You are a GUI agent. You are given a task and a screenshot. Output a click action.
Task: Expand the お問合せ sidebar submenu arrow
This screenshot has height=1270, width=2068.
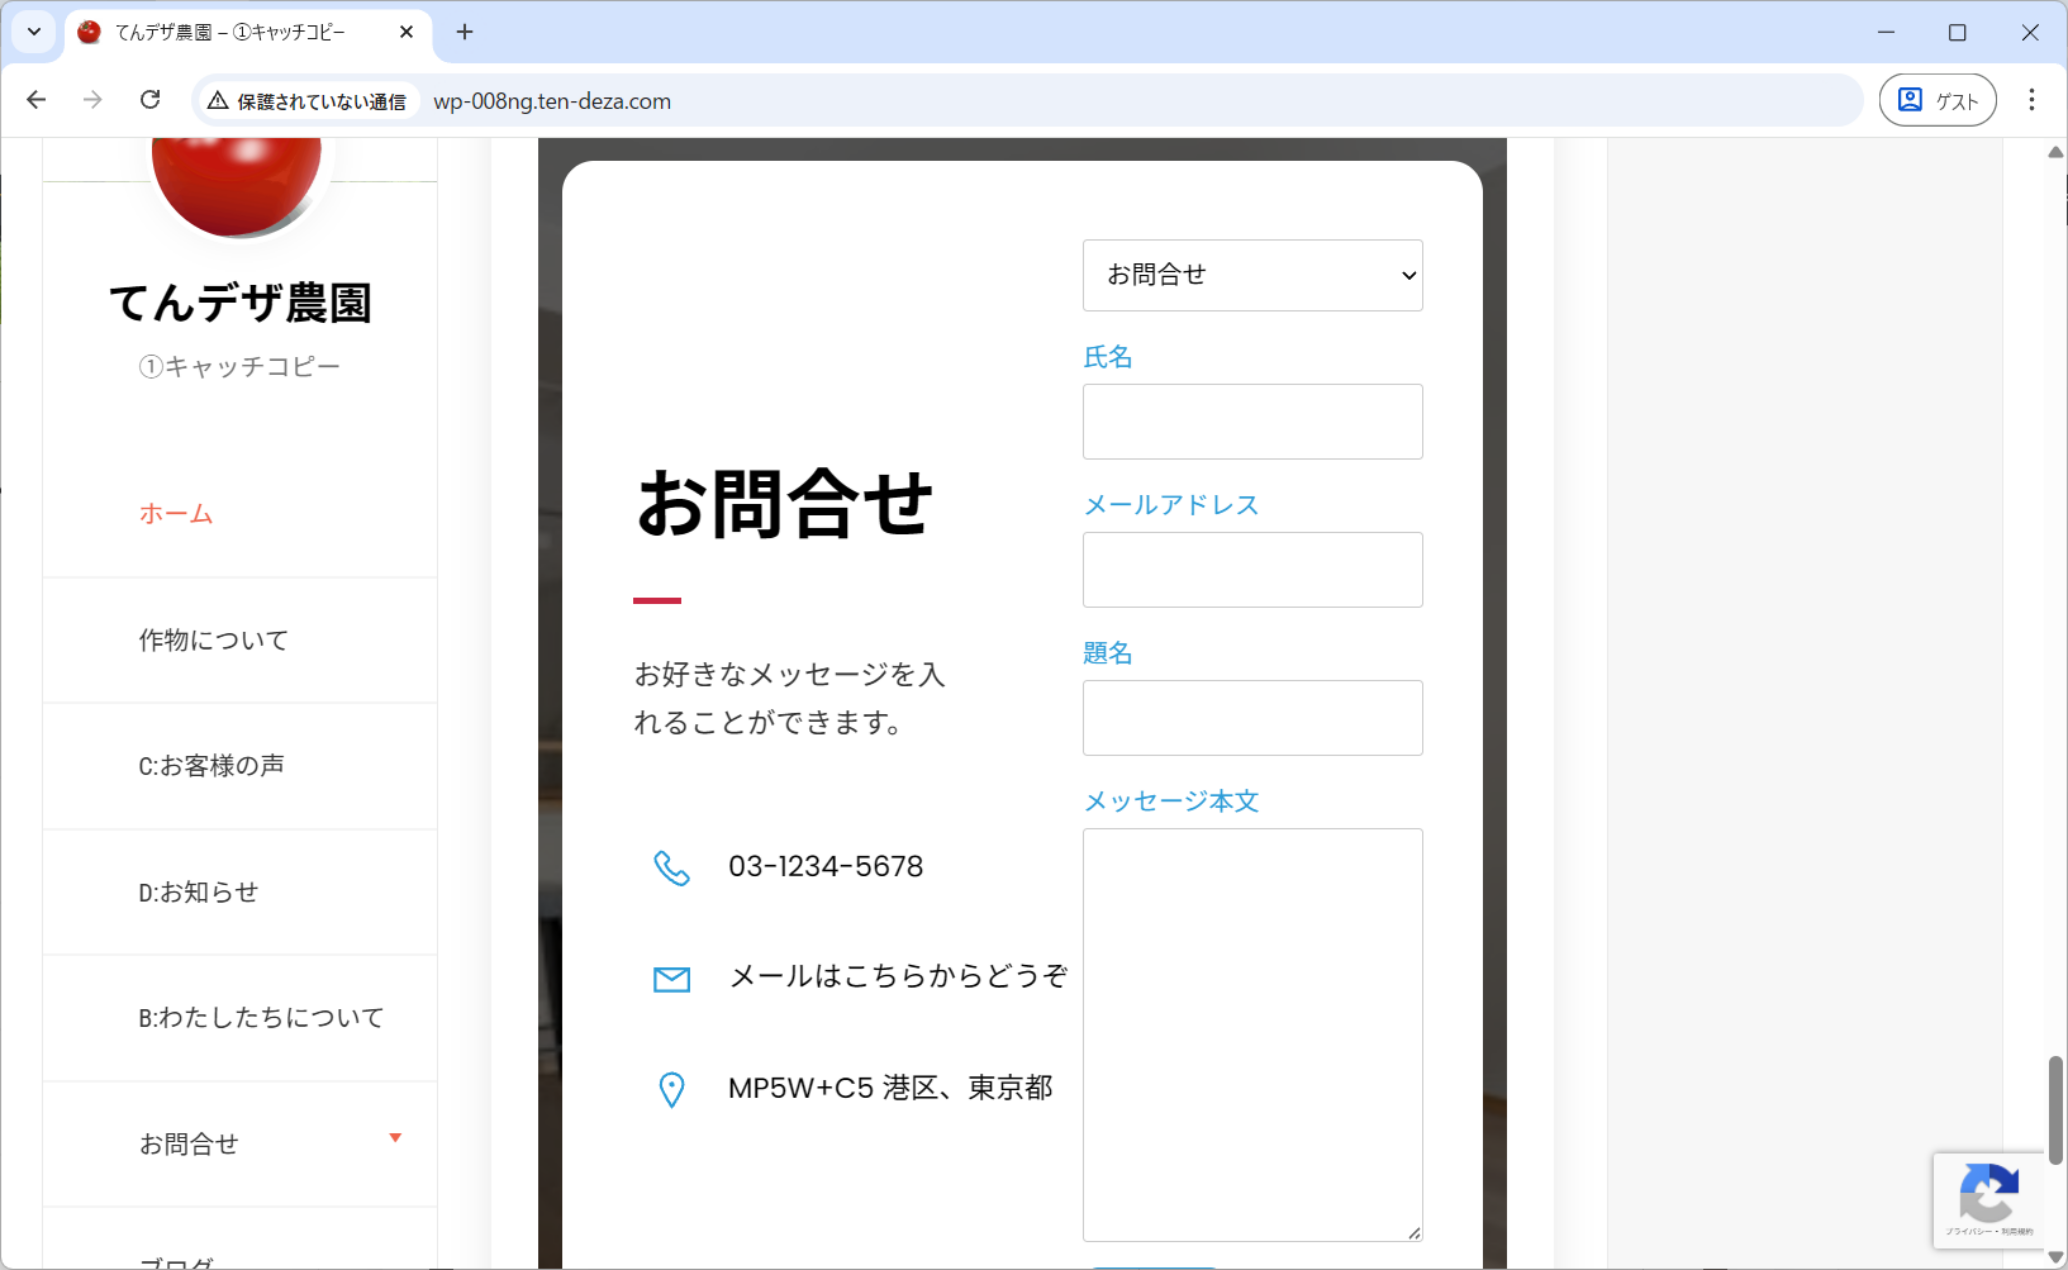[395, 1138]
